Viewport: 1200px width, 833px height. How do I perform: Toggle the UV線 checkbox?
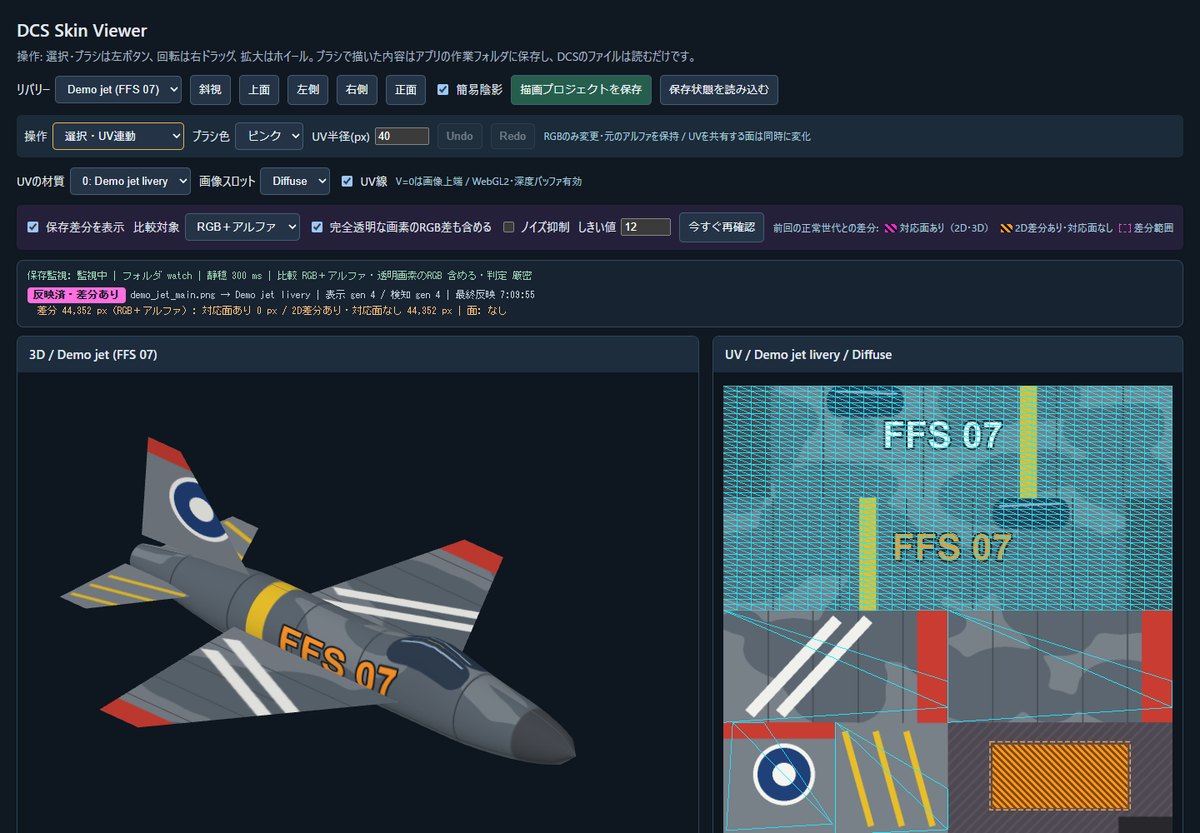coord(347,181)
